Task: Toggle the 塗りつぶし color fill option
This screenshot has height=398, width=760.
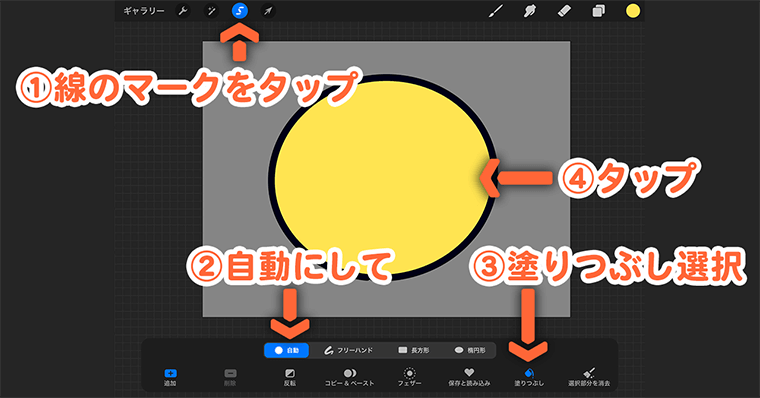Action: [529, 378]
